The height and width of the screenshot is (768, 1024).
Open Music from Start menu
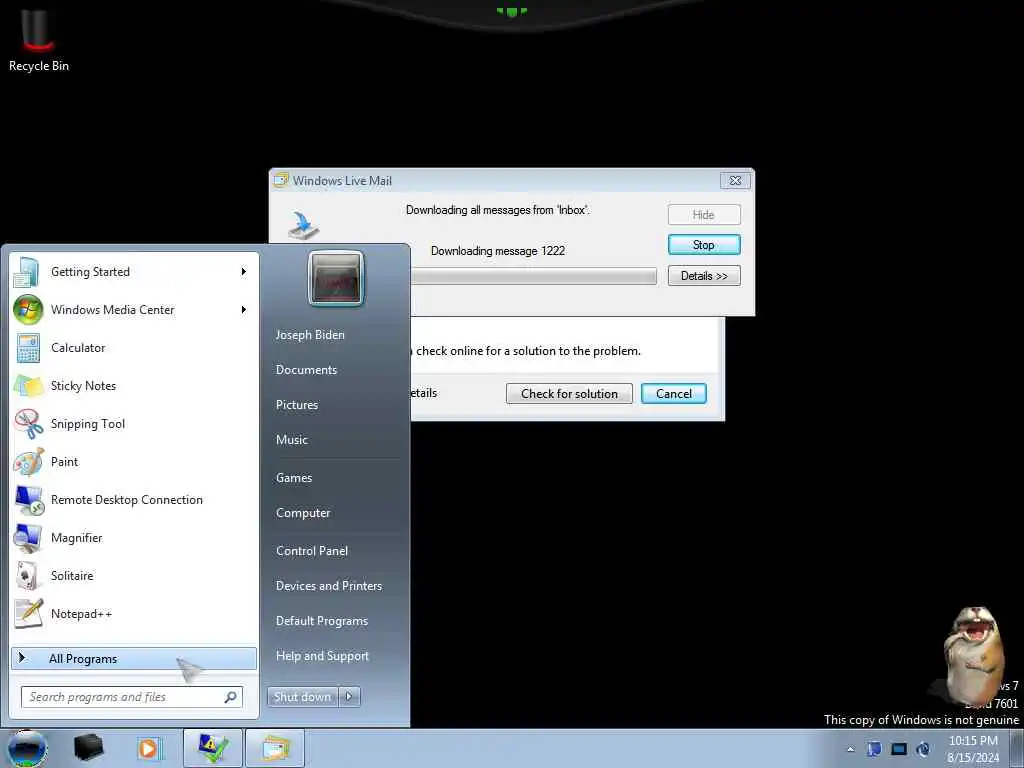point(292,440)
